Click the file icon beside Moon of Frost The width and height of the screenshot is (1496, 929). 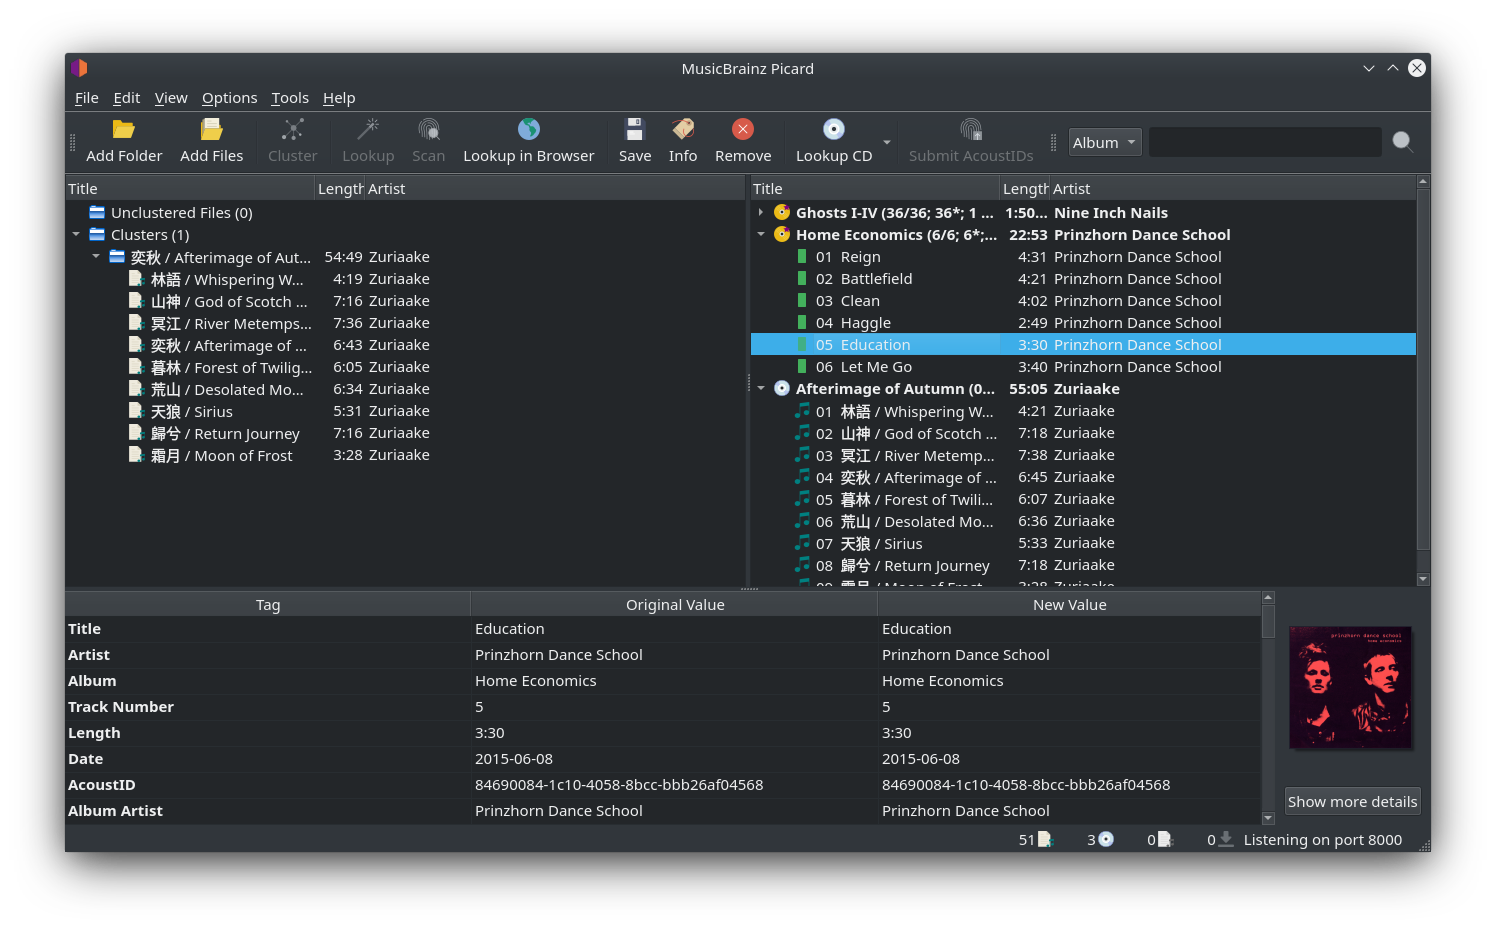click(136, 454)
